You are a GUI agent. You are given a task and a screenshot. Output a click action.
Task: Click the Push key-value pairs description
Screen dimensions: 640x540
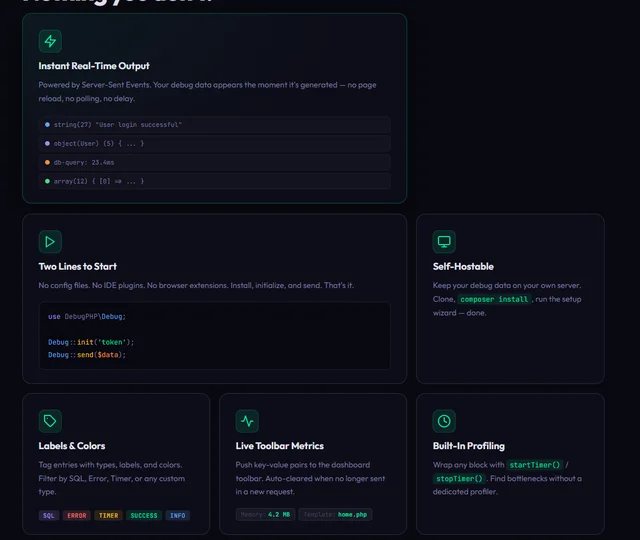pos(310,478)
